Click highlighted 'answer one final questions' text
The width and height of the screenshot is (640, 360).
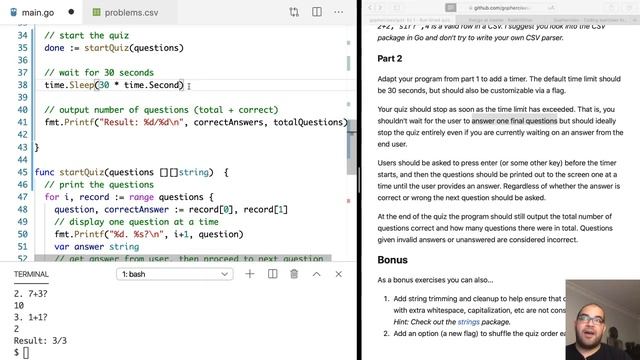pyautogui.click(x=514, y=121)
